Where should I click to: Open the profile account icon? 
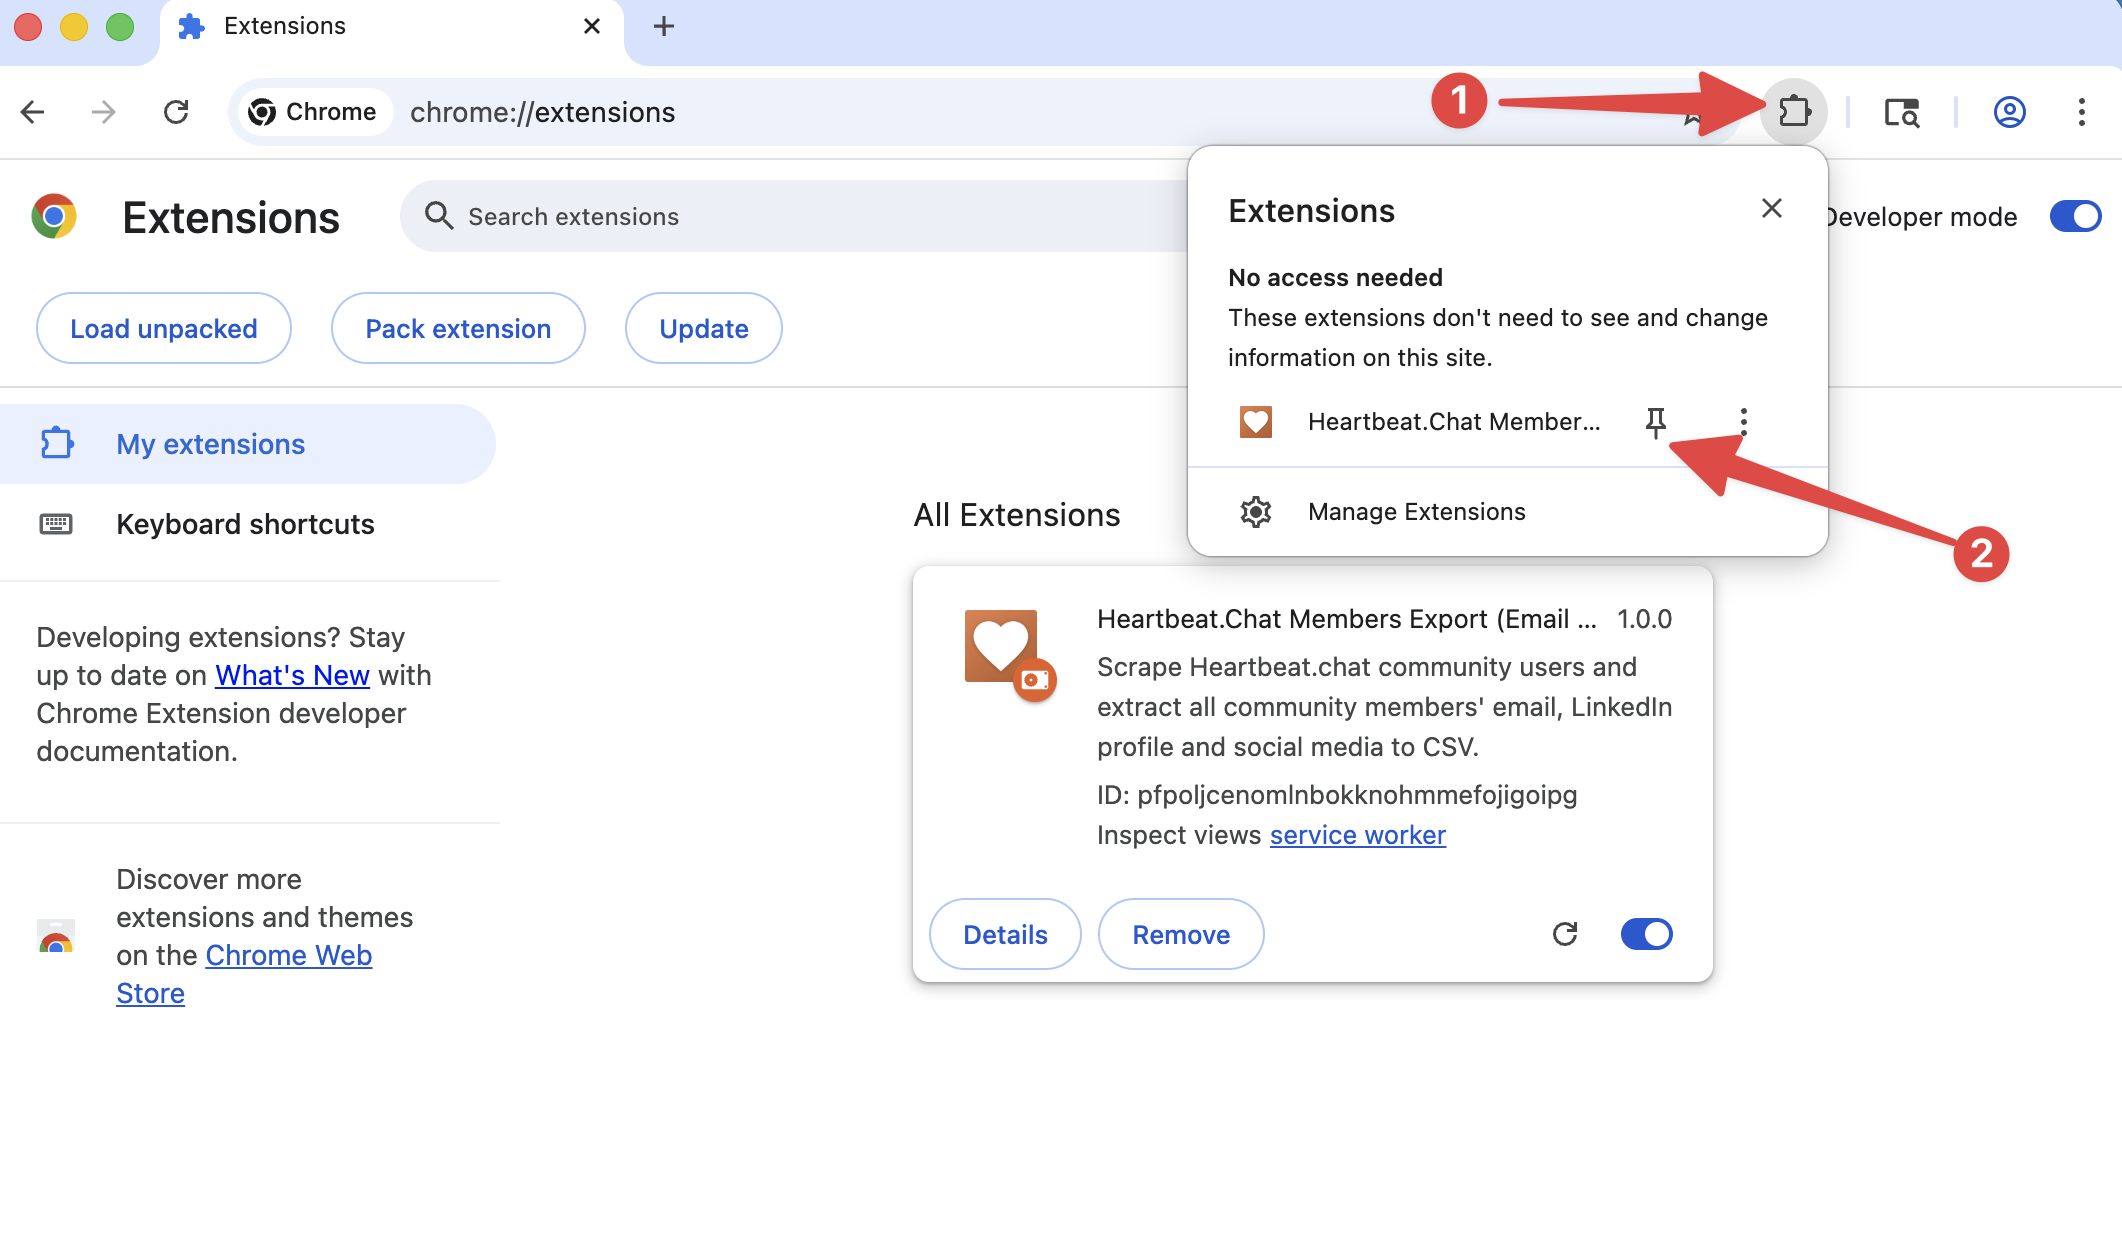pyautogui.click(x=2010, y=112)
